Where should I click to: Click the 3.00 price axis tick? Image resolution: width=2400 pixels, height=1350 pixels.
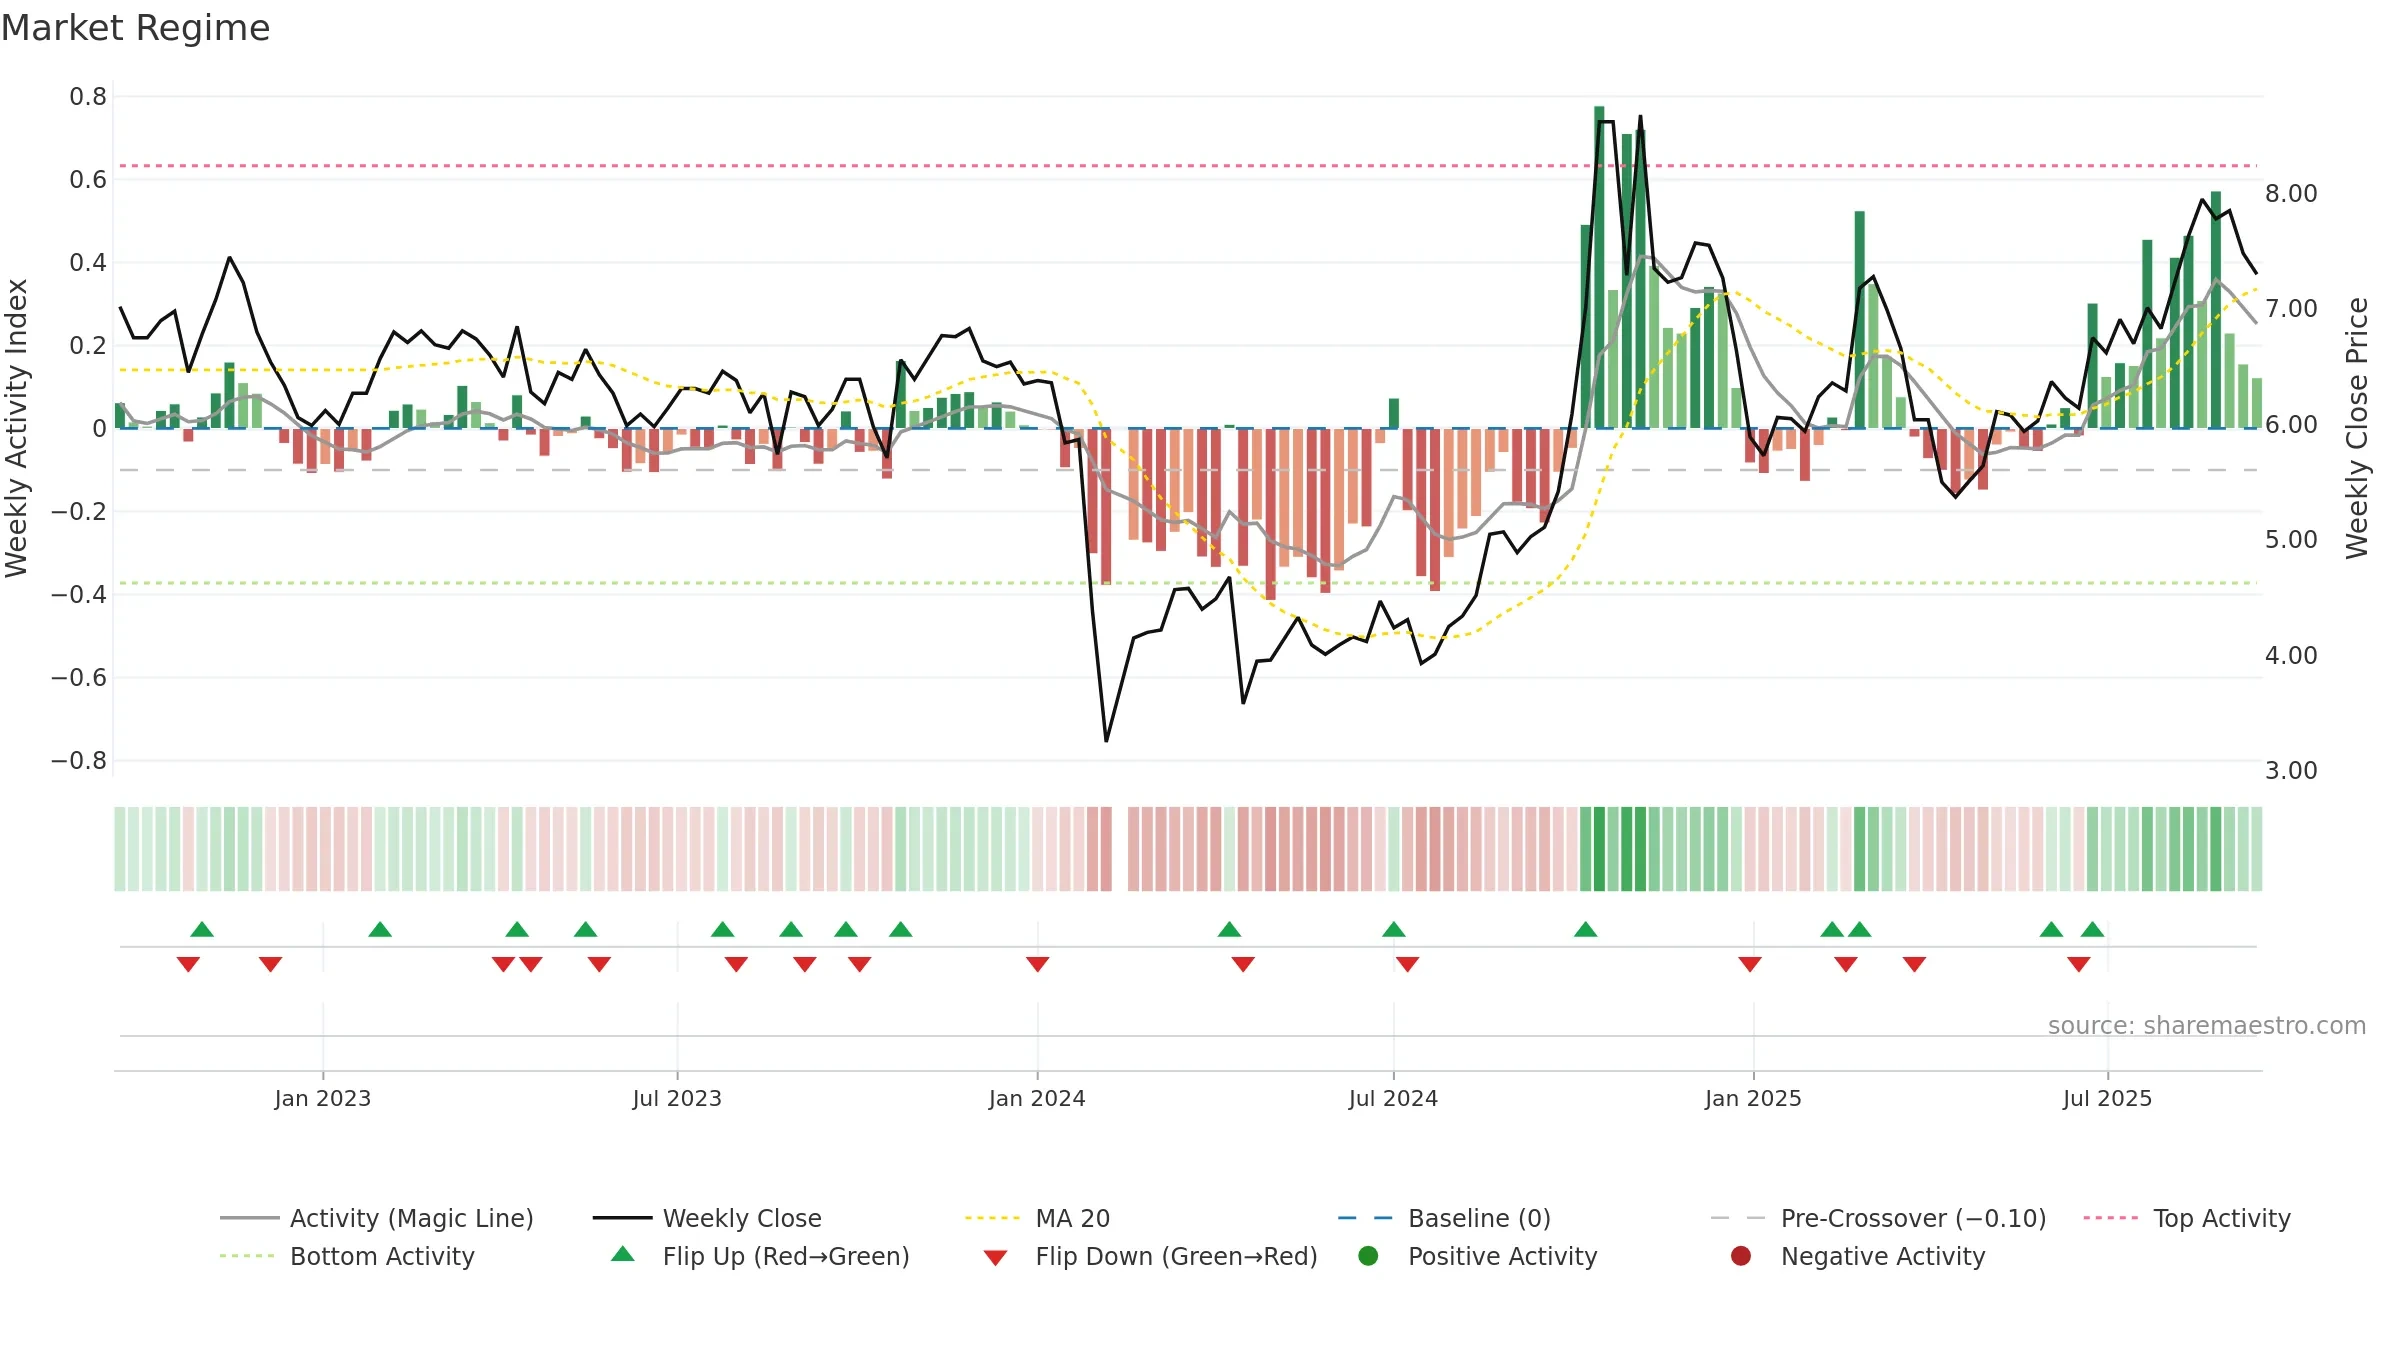coord(2291,771)
